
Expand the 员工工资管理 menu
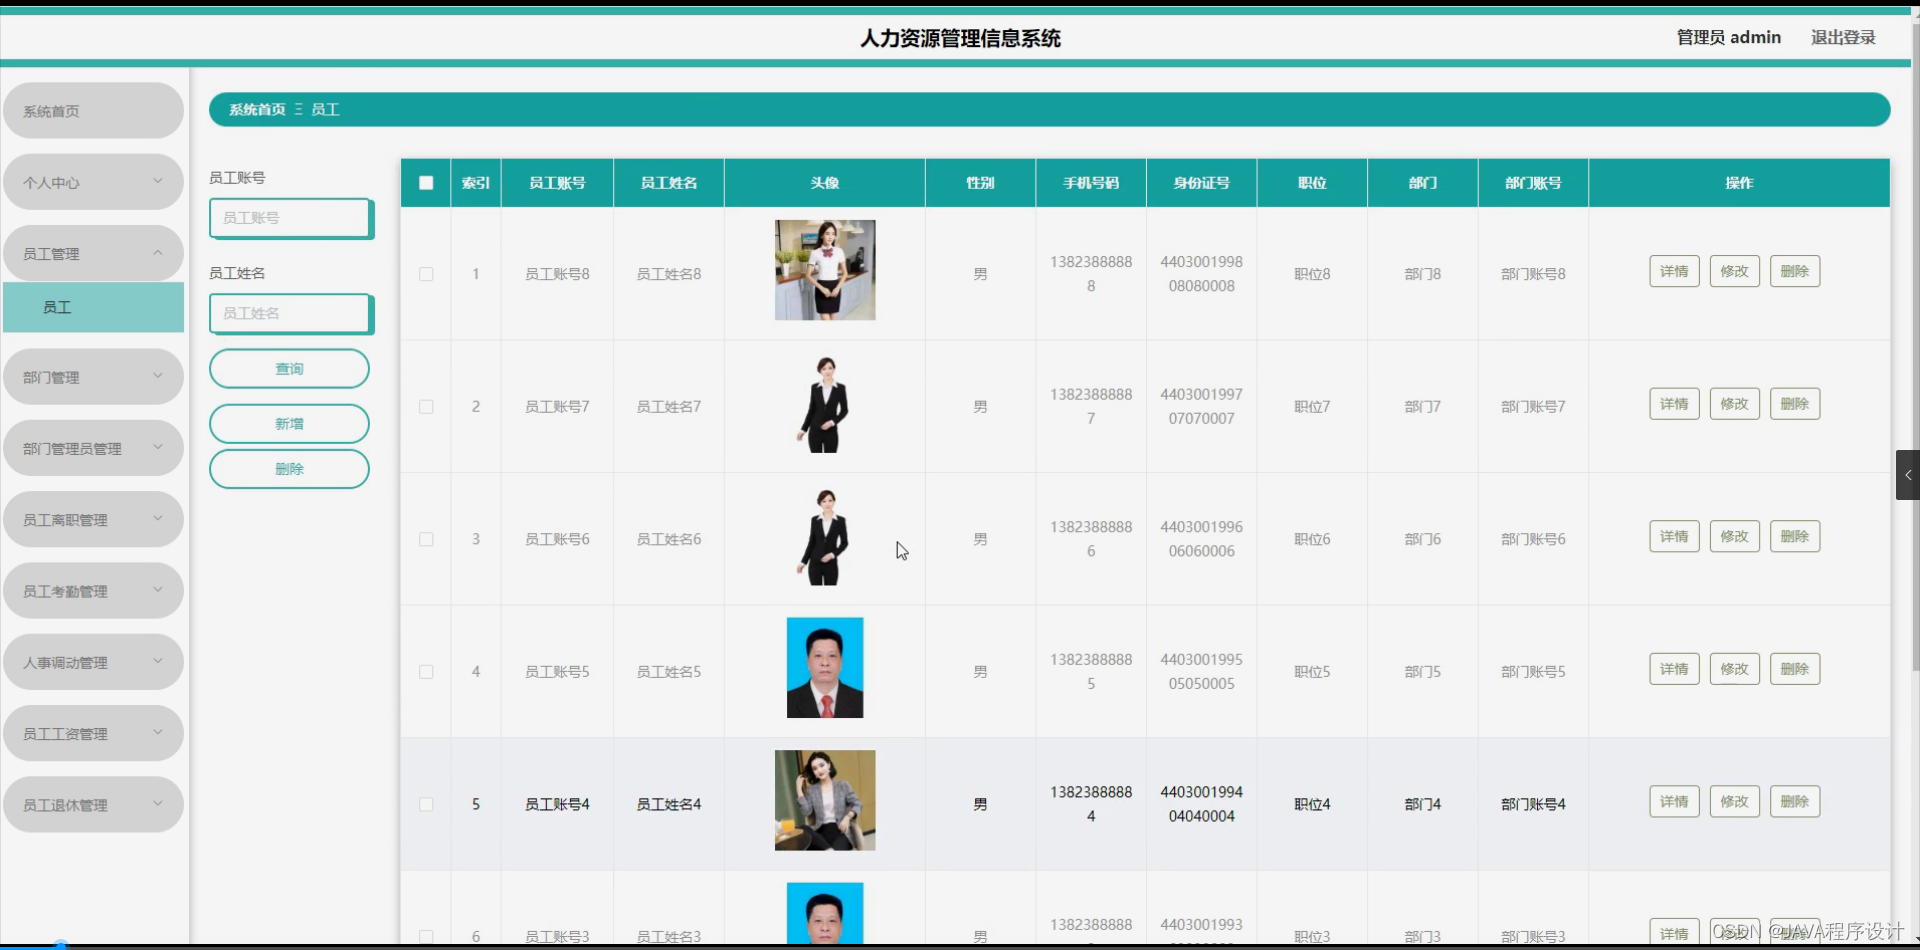point(93,733)
